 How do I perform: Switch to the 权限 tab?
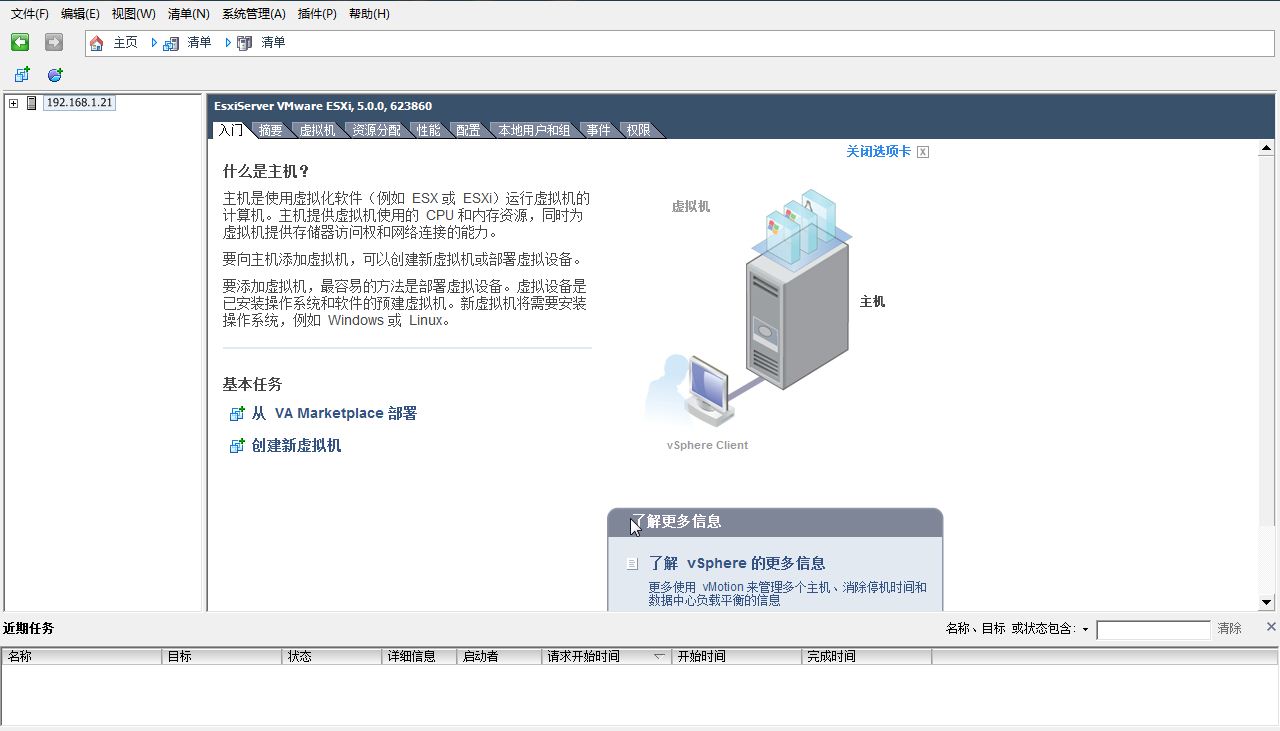(x=638, y=130)
